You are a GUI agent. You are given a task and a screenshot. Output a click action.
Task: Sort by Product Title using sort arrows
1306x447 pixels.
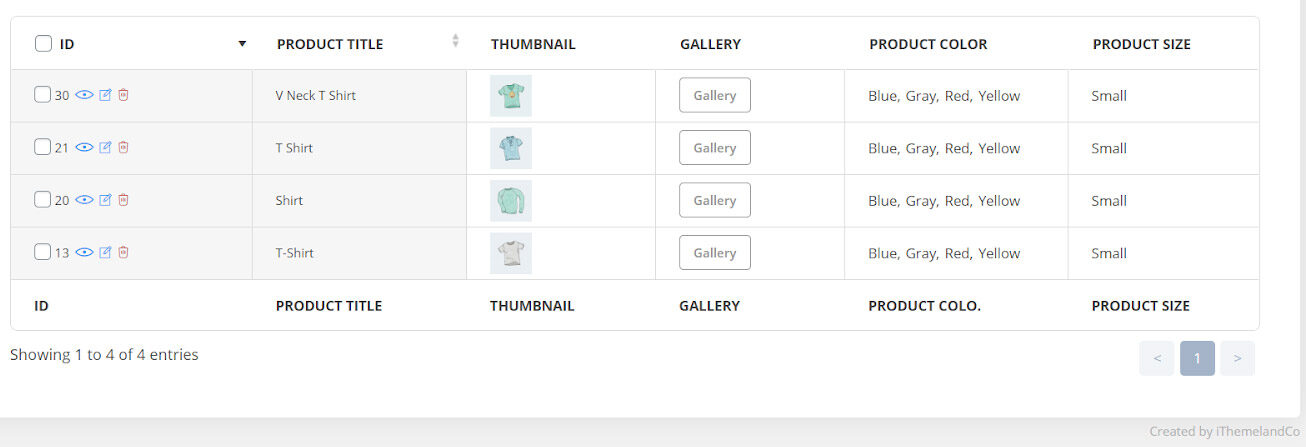(455, 41)
